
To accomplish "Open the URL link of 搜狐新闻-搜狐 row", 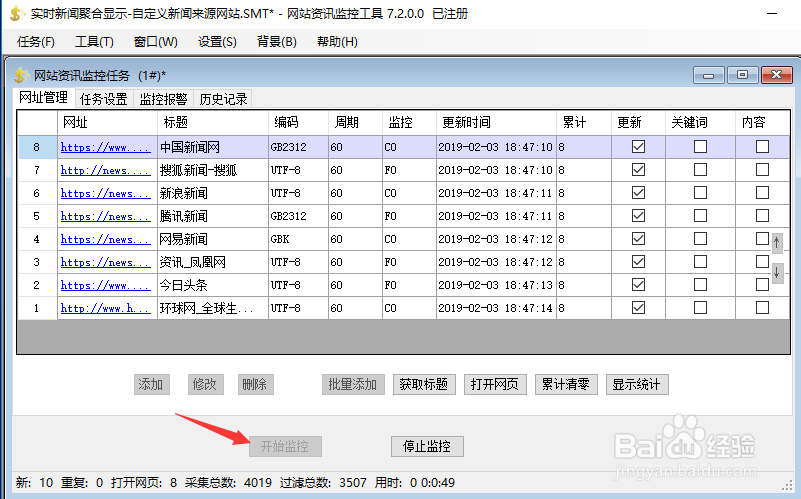I will point(106,170).
